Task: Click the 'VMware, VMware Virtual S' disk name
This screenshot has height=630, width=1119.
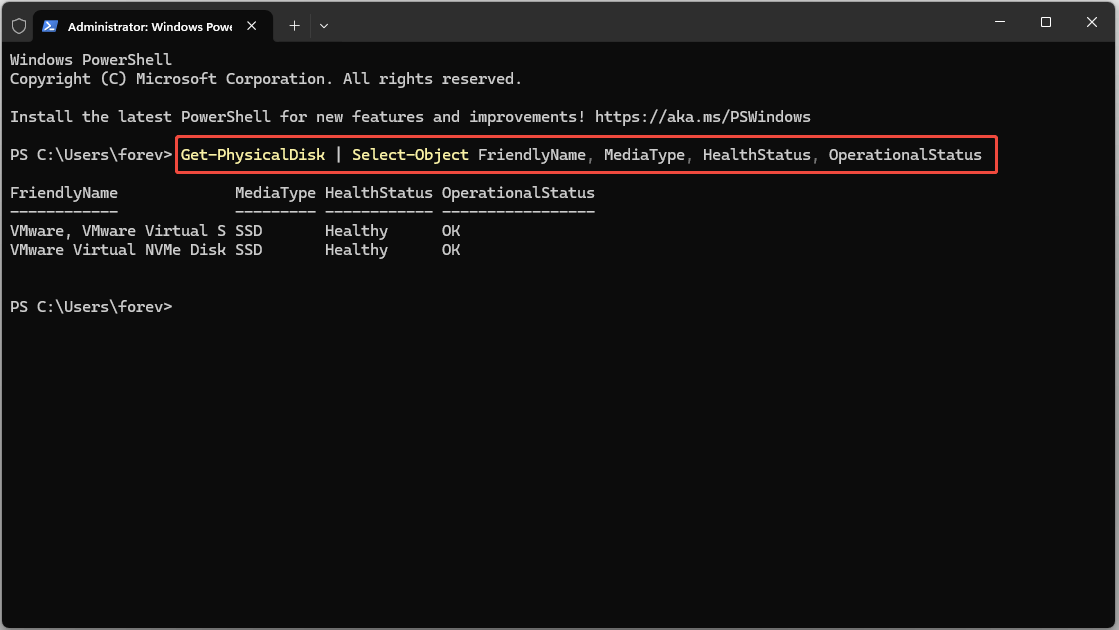Action: pyautogui.click(x=118, y=230)
